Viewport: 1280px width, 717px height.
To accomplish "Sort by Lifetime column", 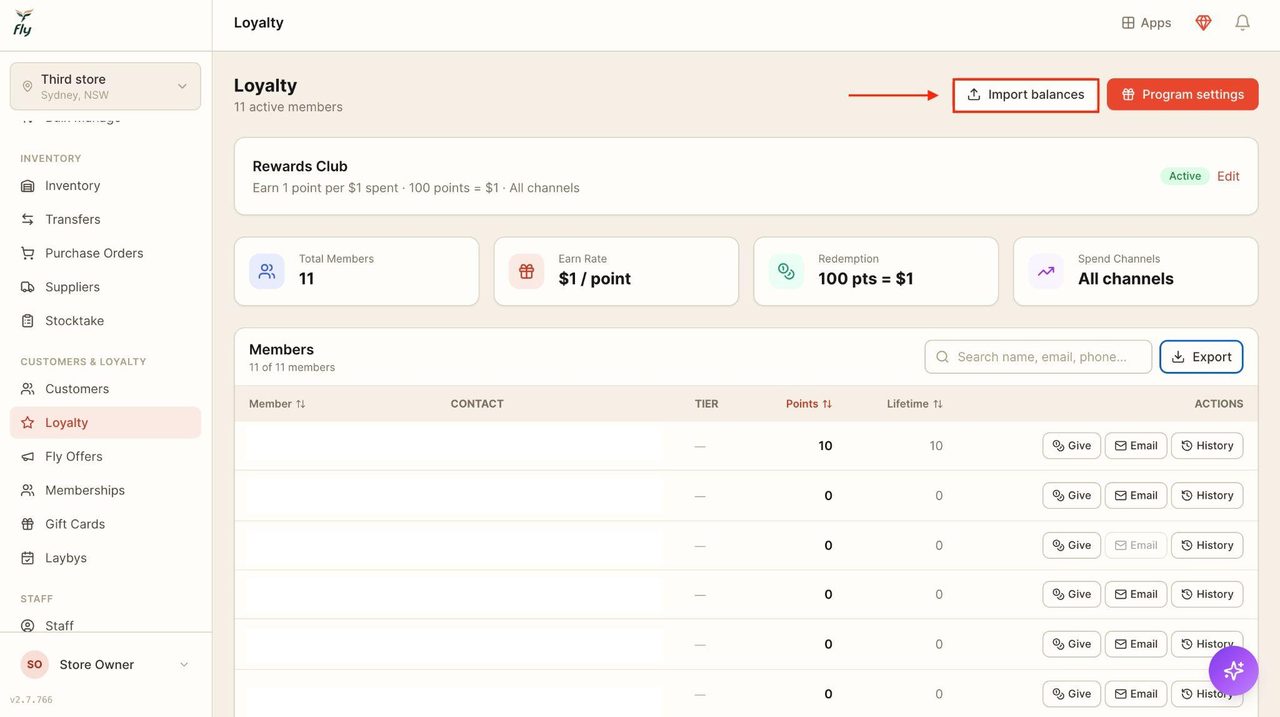I will 915,404.
